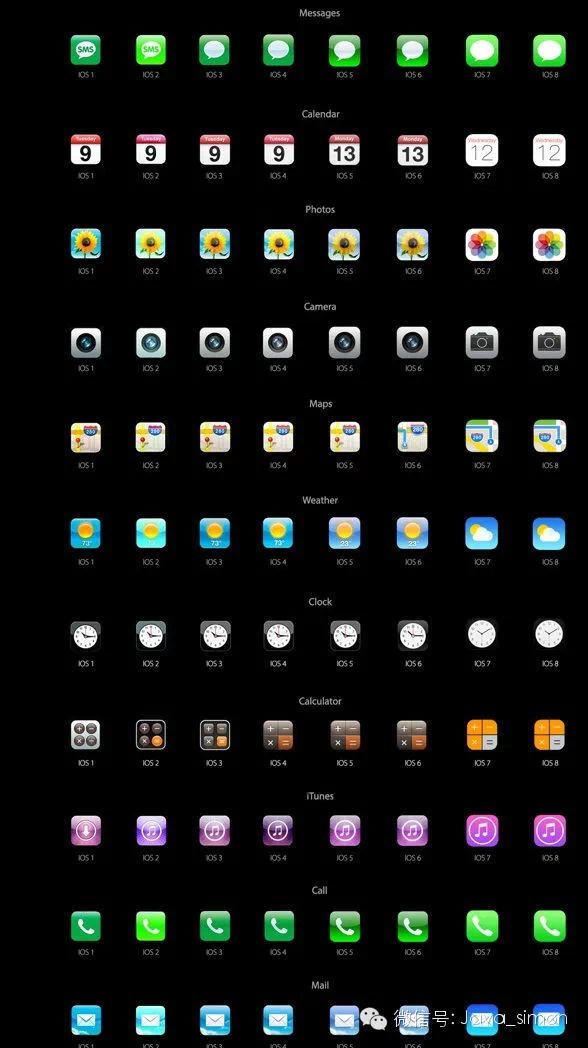Click the iOS 5 label under Calculator
Viewport: 588px width, 1048px height.
click(345, 763)
